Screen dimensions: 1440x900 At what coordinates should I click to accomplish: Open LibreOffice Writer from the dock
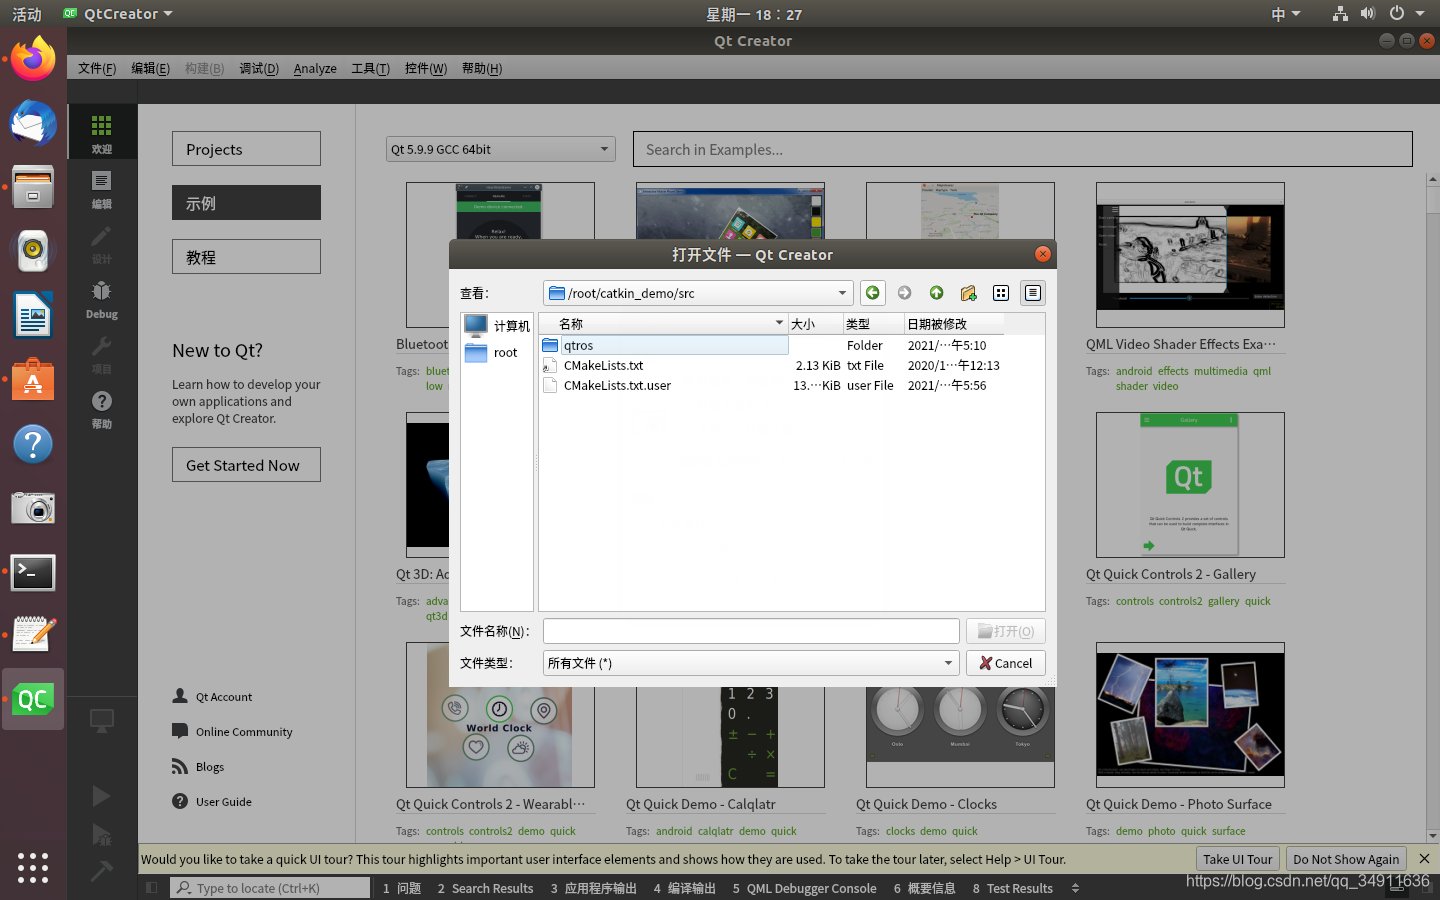click(x=33, y=316)
